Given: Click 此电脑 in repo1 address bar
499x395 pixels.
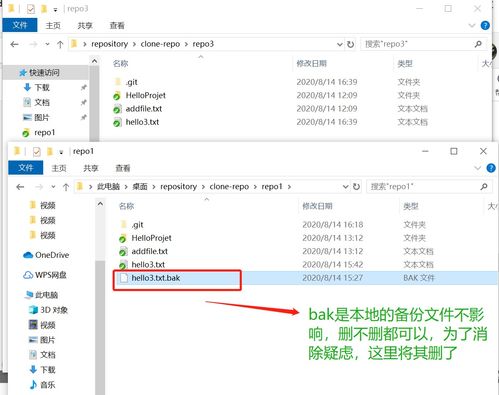Looking at the screenshot, I should click(x=108, y=187).
